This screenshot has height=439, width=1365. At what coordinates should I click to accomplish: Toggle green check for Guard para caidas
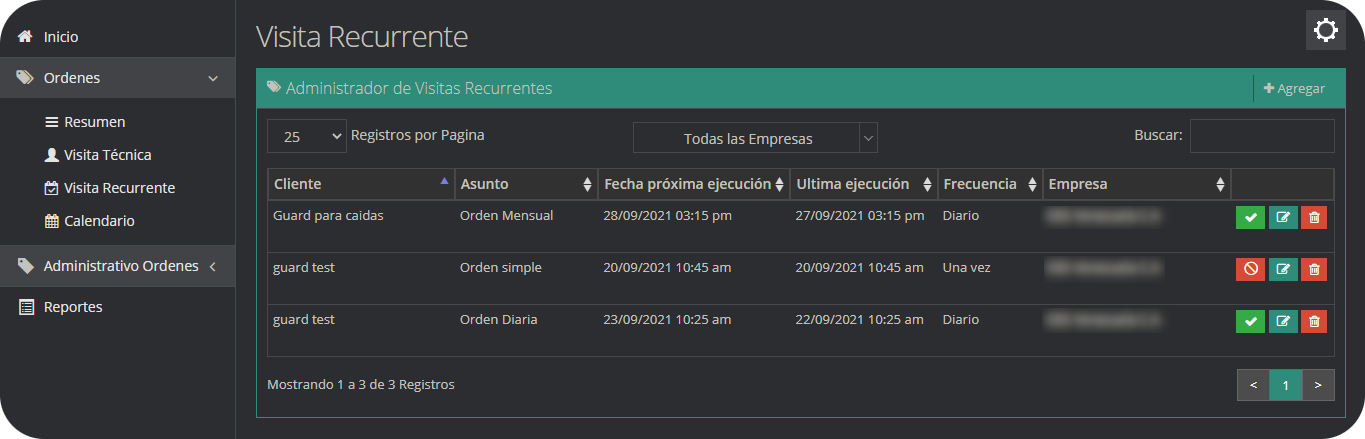[x=1250, y=217]
